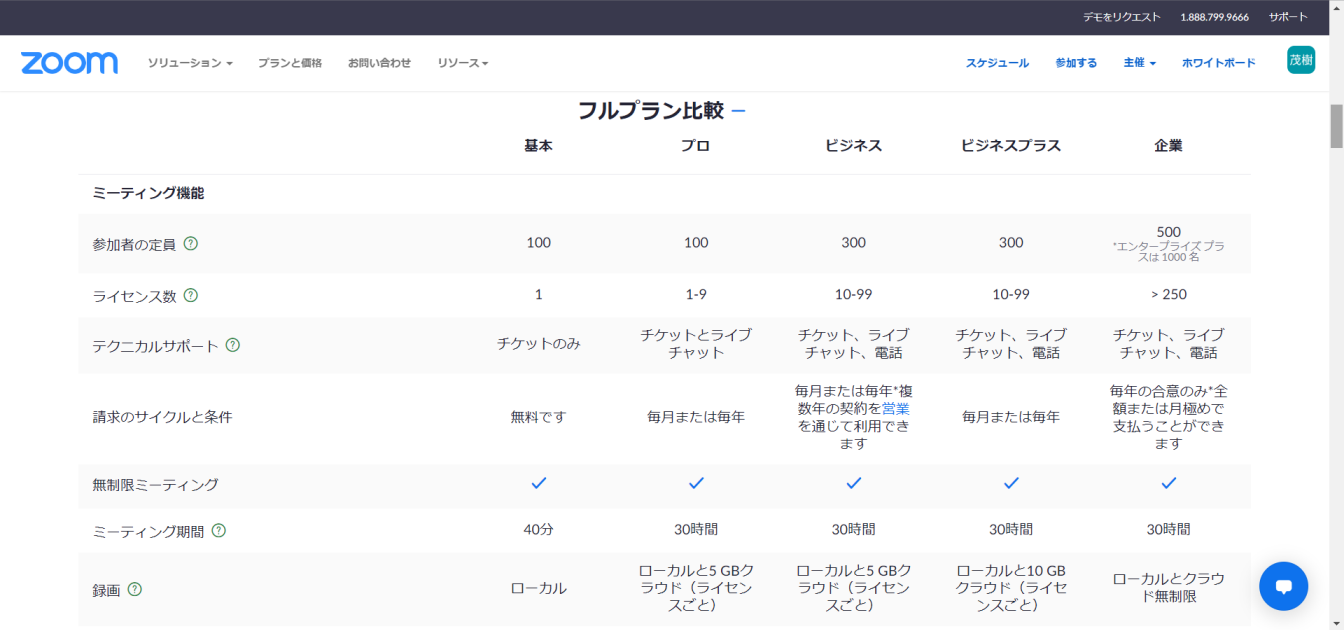Click デモをリクエスト in top bar

[1121, 17]
